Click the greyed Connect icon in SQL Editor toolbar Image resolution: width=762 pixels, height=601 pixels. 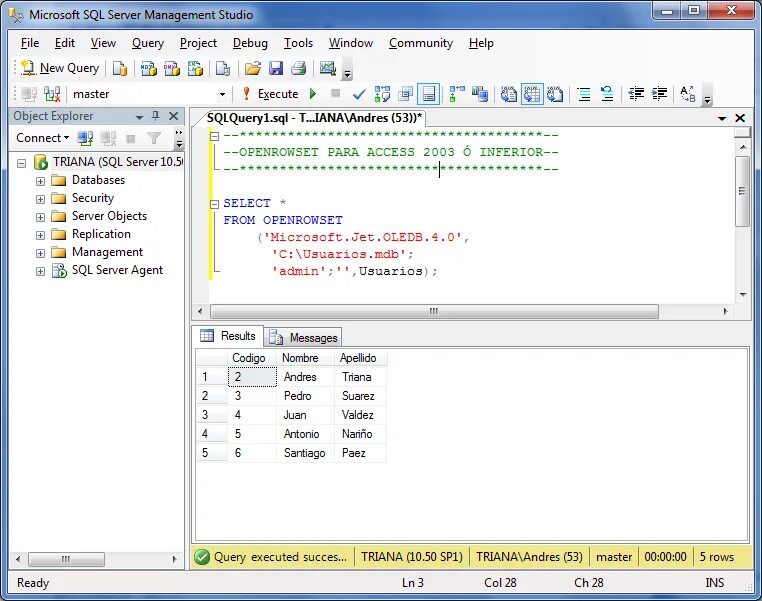click(29, 94)
